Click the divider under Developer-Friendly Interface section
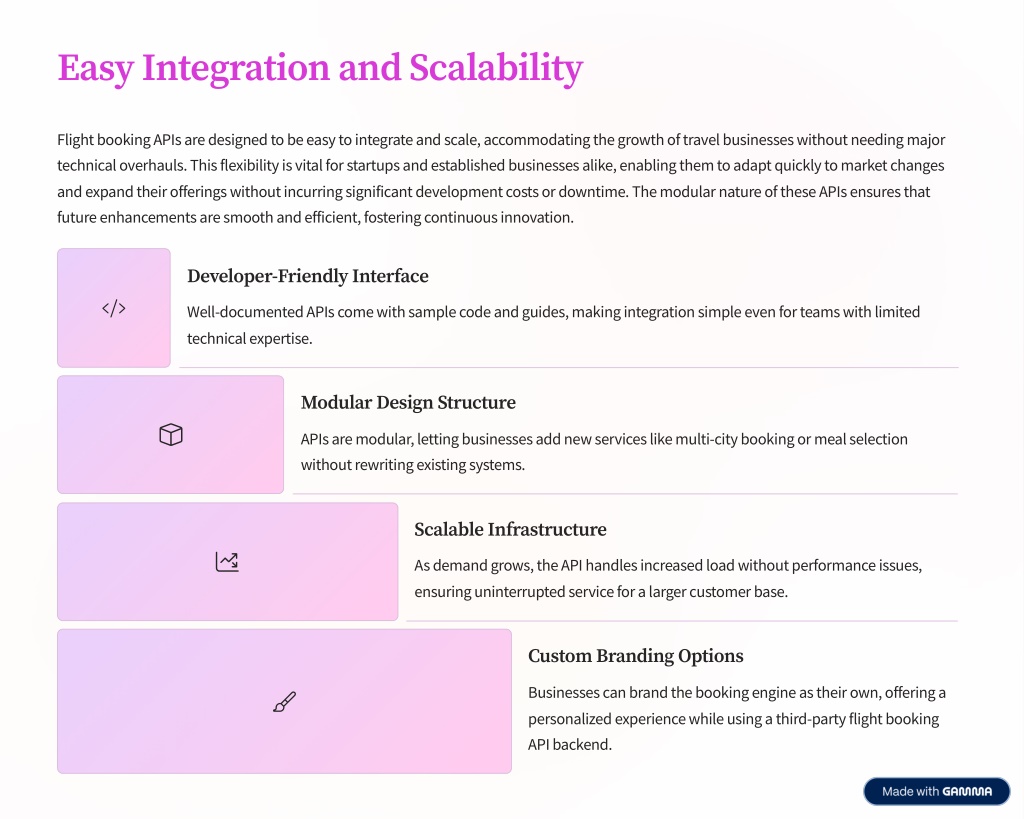The width and height of the screenshot is (1024, 819). click(x=569, y=368)
